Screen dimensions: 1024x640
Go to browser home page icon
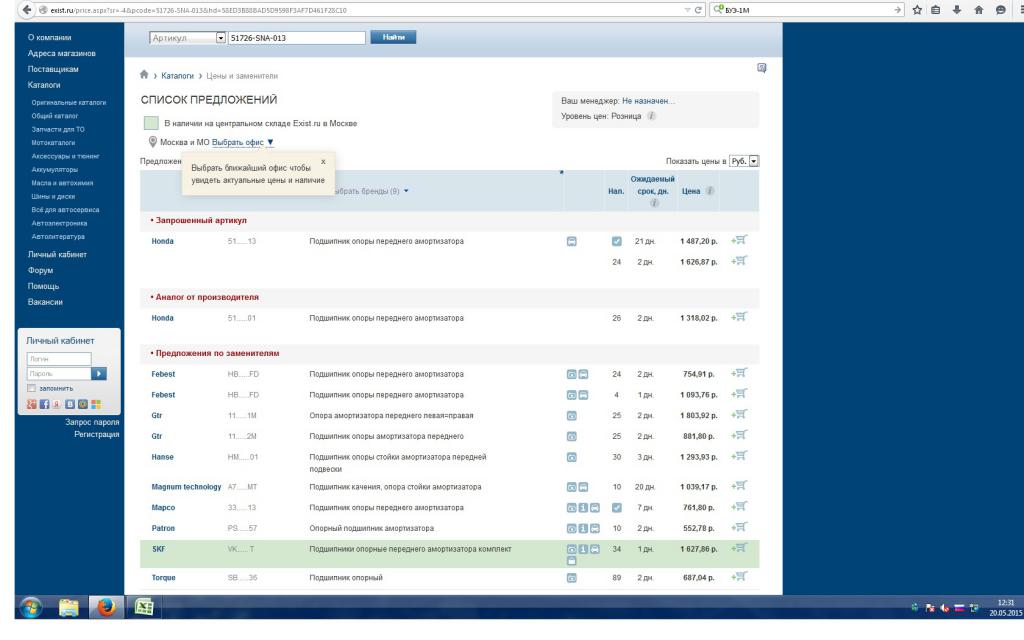978,10
